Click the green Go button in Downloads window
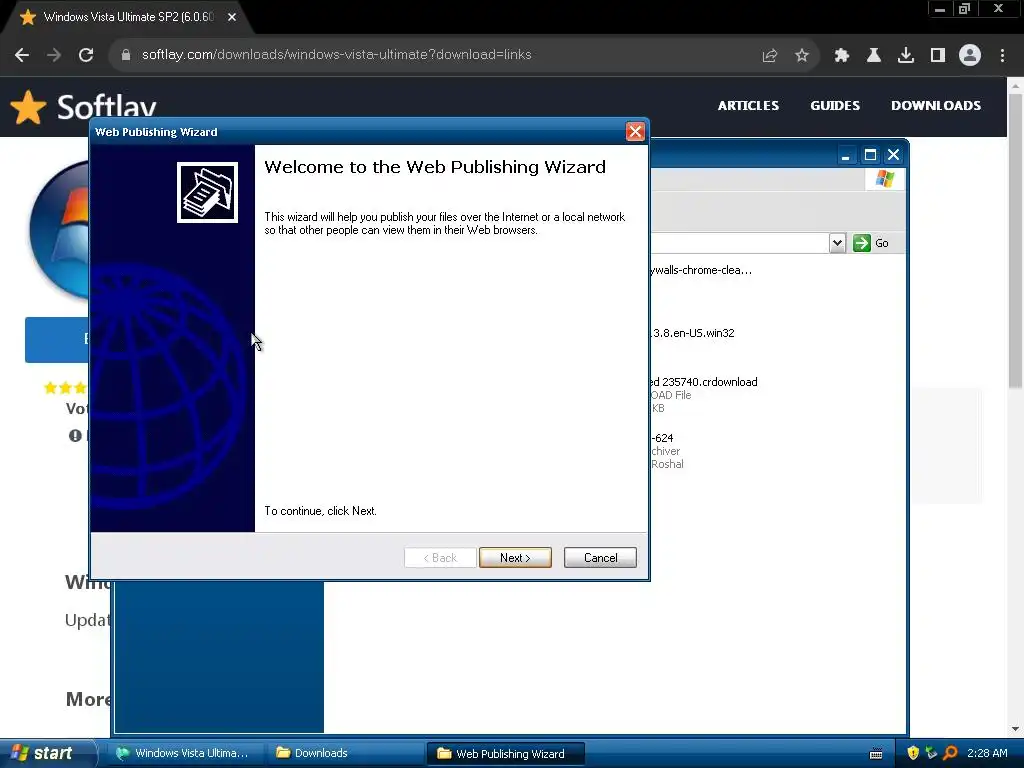The image size is (1024, 768). pyautogui.click(x=871, y=243)
